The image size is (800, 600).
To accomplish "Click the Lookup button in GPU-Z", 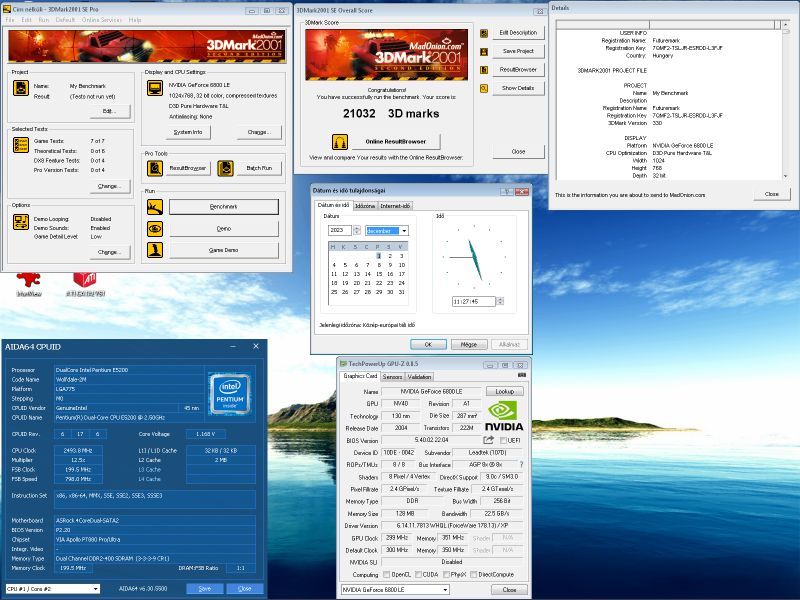I will 505,391.
